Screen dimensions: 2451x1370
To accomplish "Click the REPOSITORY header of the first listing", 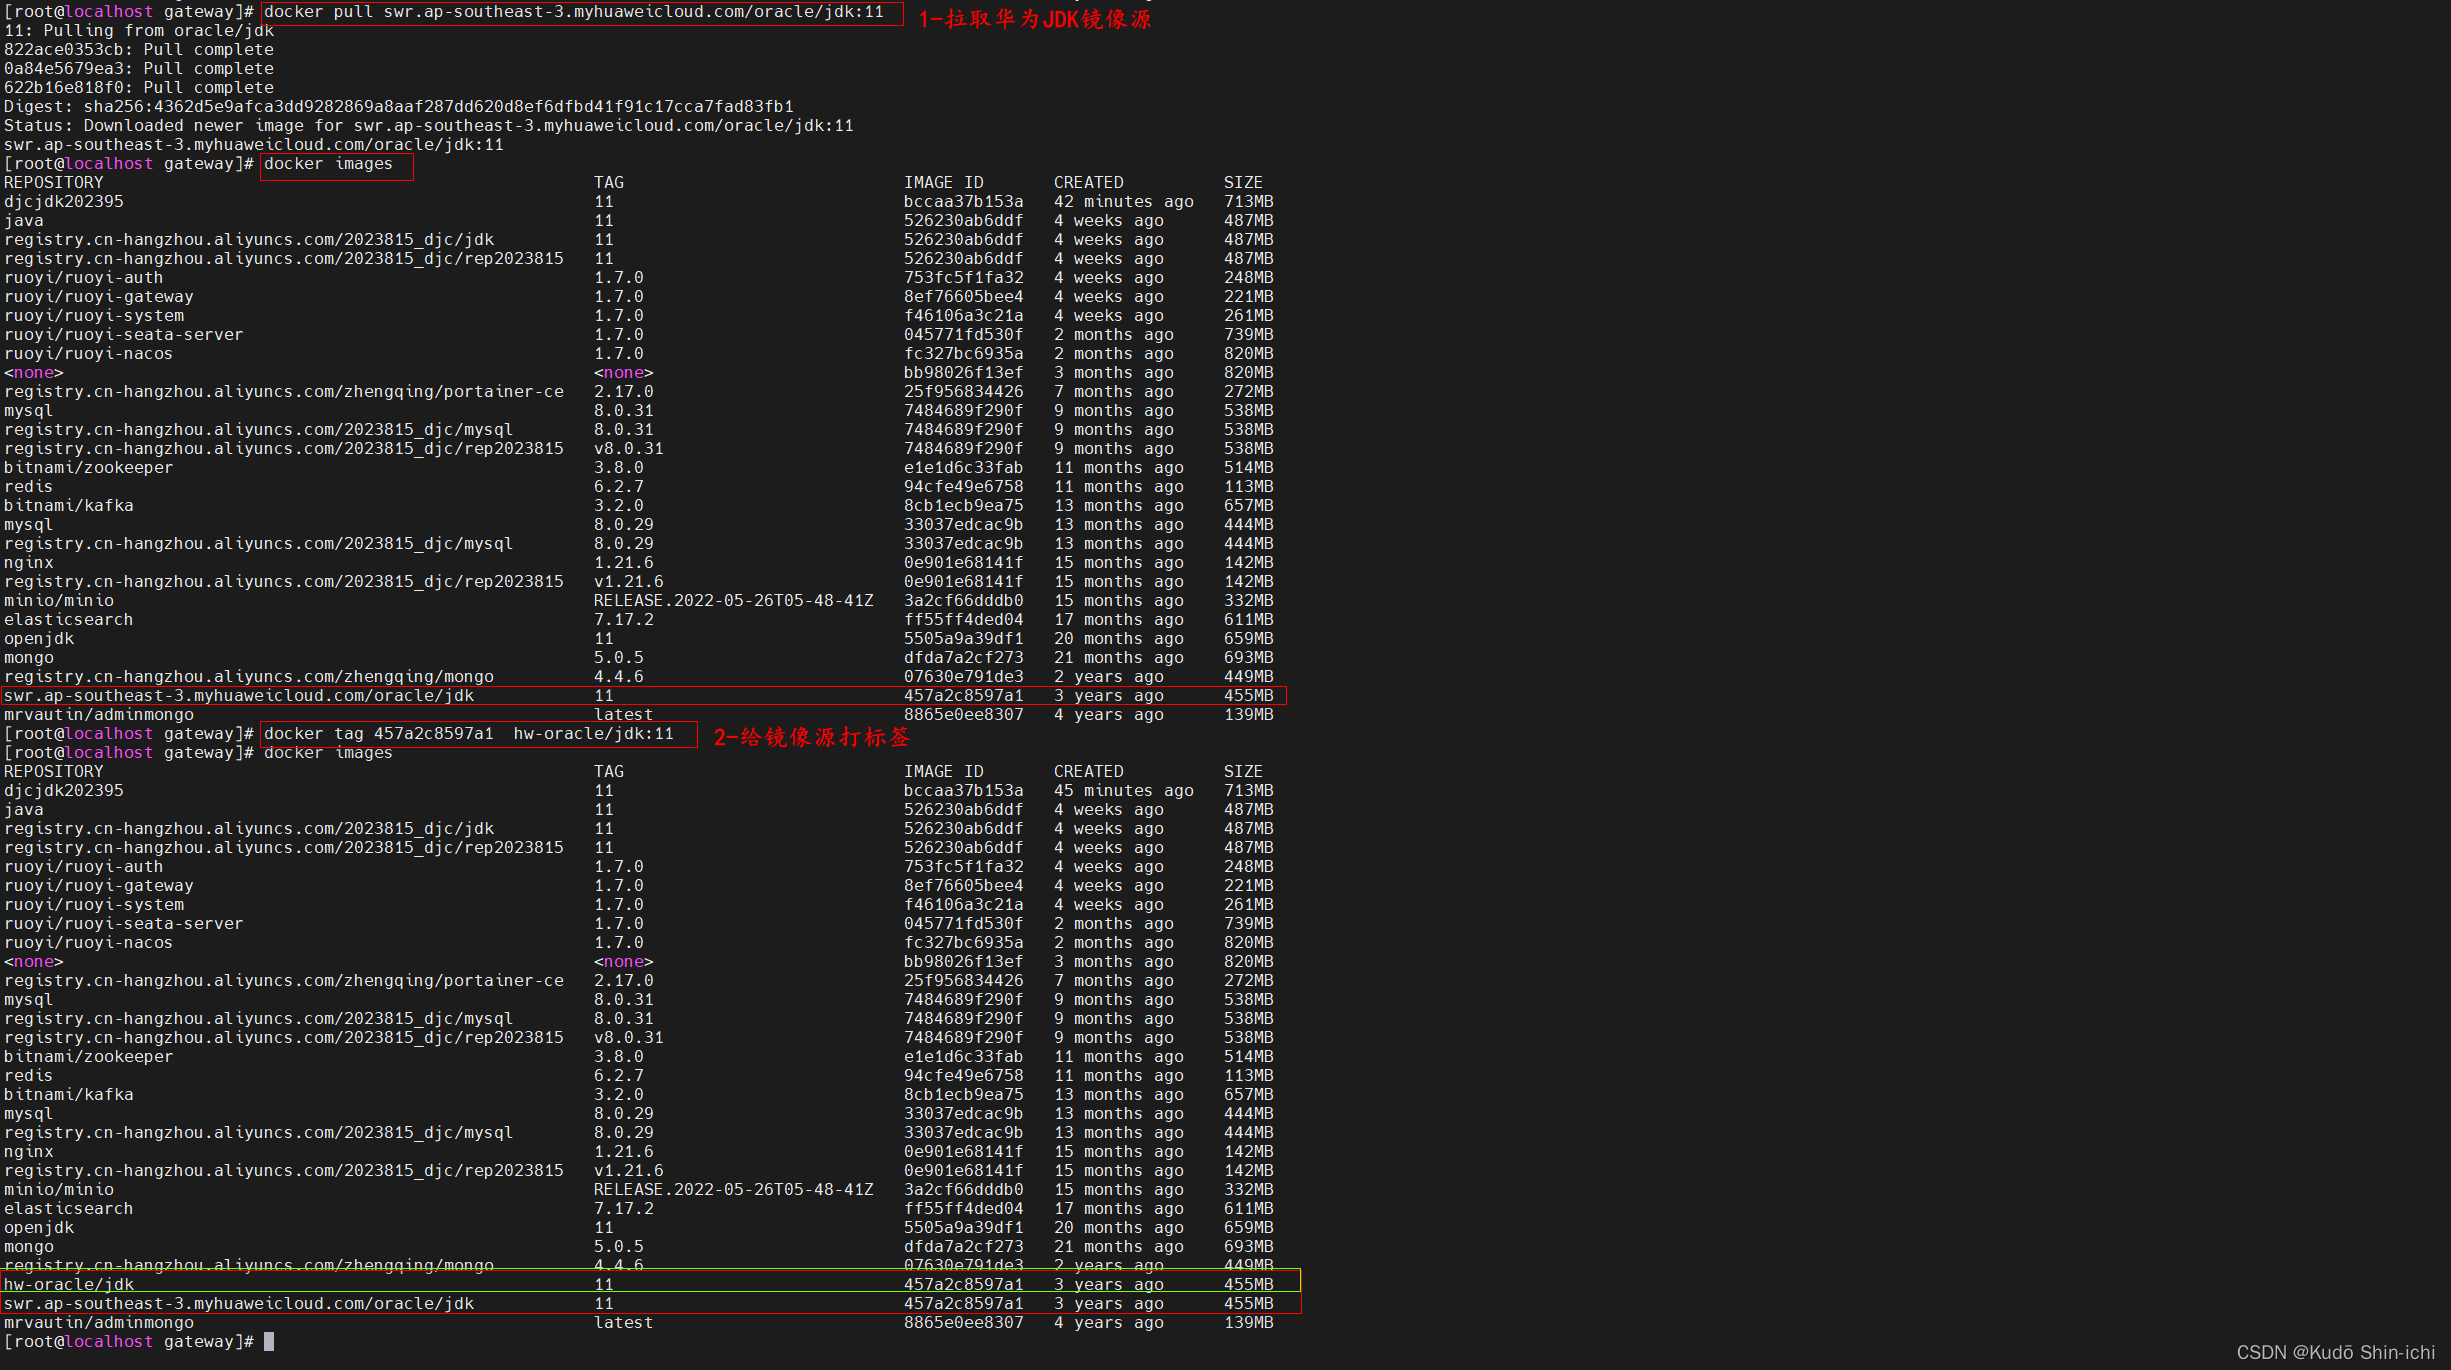I will coord(54,183).
